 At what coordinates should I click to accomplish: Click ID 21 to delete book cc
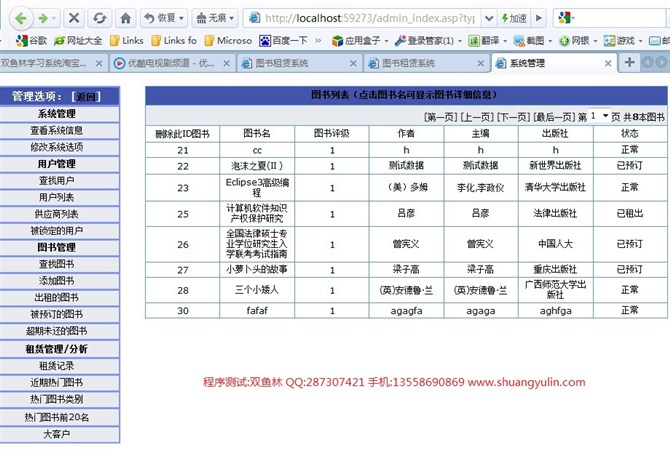coord(183,150)
